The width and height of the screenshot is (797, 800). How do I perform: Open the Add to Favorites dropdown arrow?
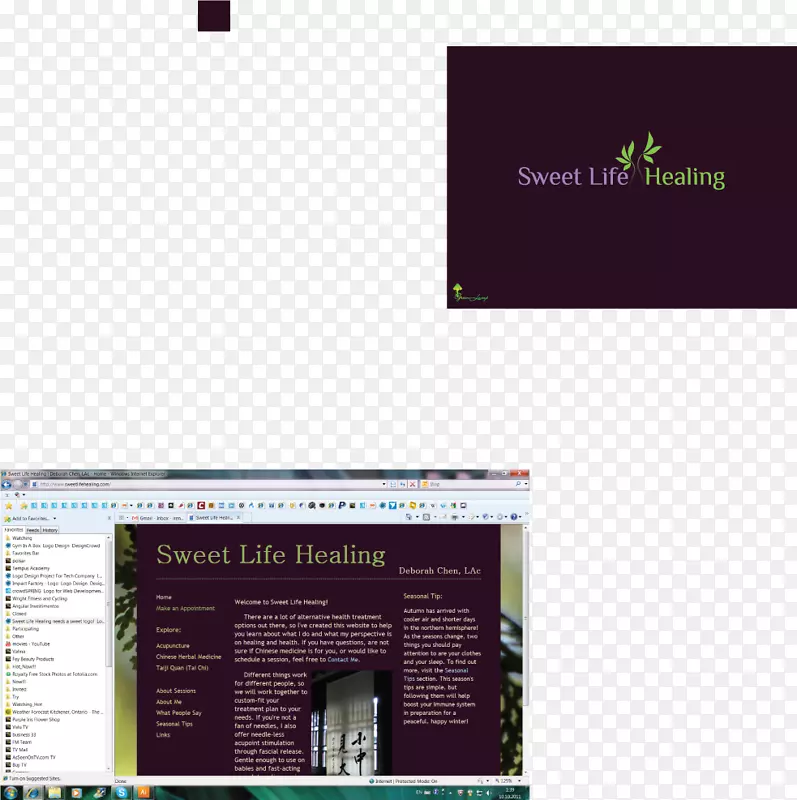(54, 518)
